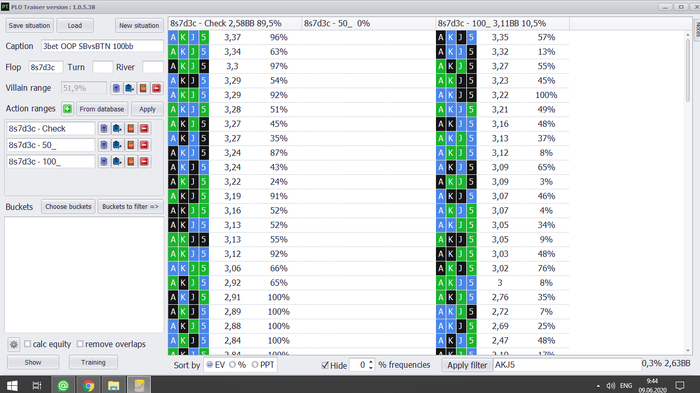Show hidden system tray icons

pyautogui.click(x=598, y=386)
